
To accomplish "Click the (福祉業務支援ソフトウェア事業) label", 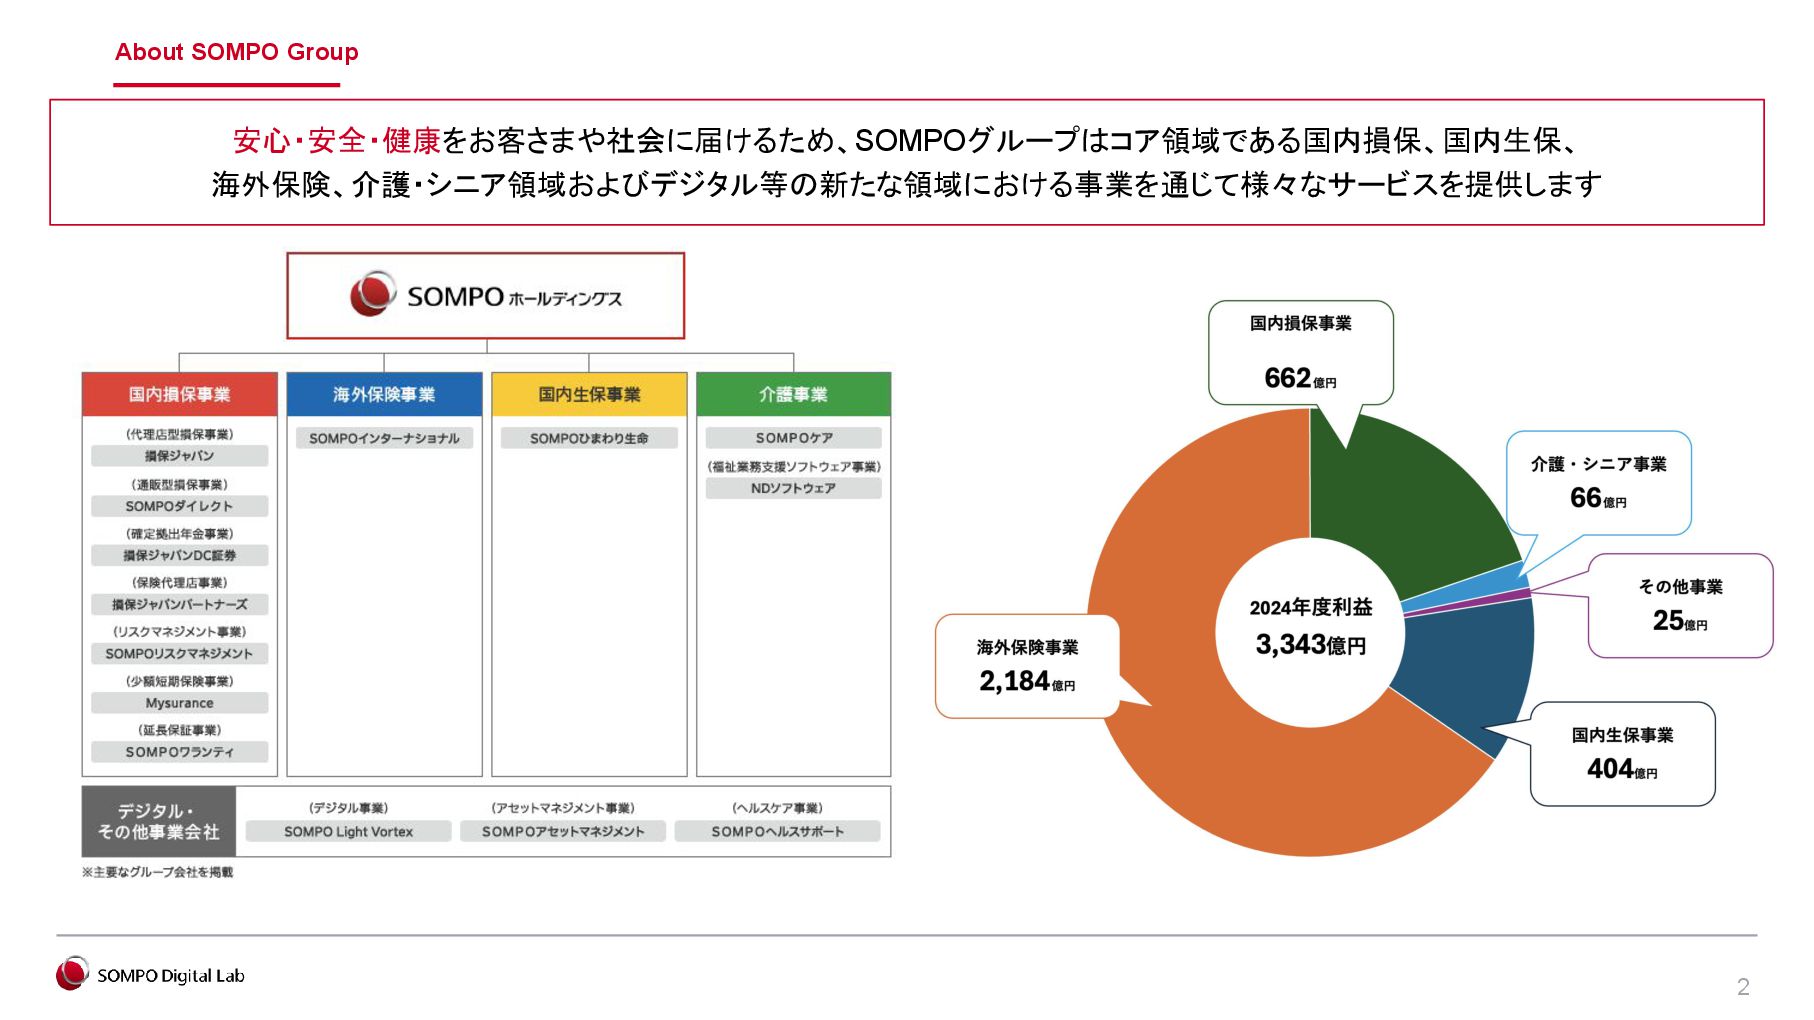I will point(793,466).
